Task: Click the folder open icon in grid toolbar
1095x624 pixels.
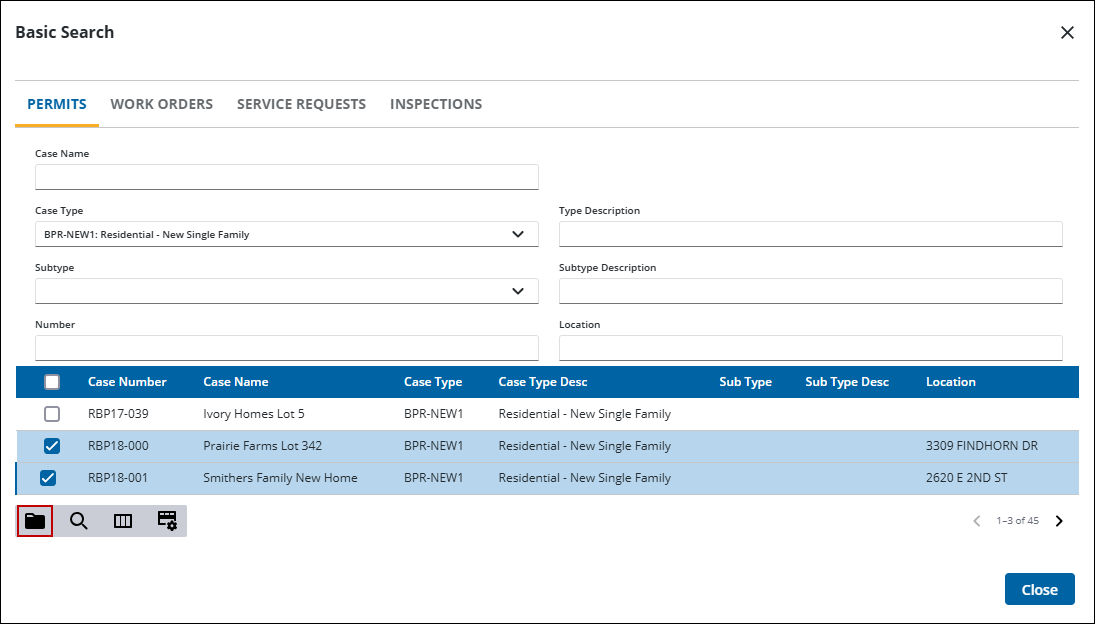Action: click(x=35, y=521)
